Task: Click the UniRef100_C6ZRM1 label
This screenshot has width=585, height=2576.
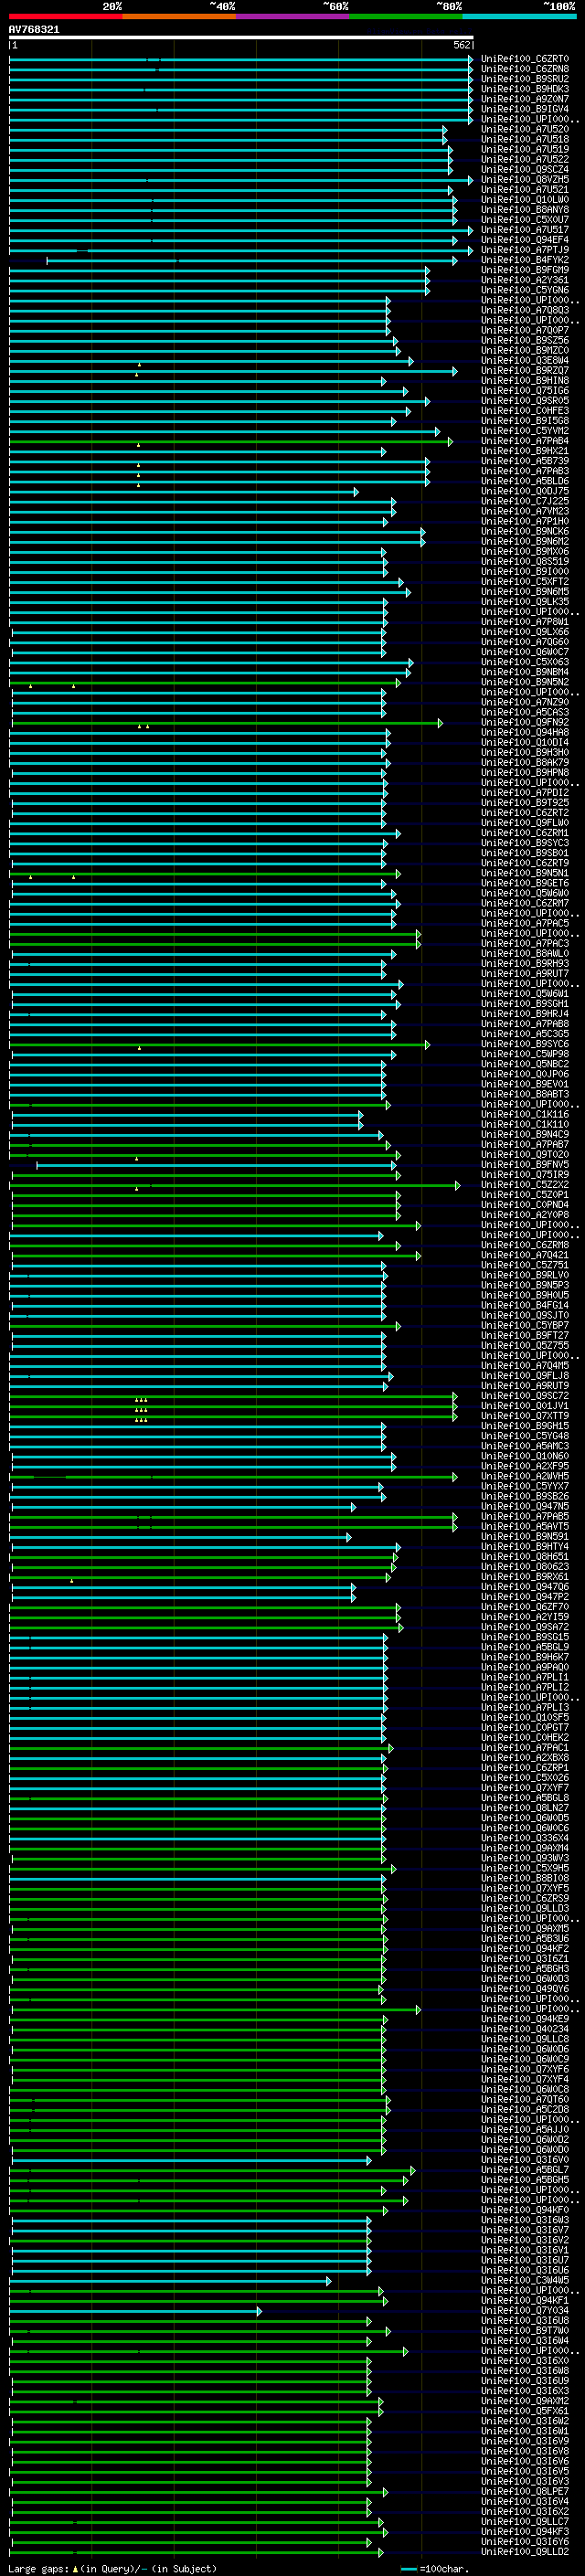Action: pos(525,833)
